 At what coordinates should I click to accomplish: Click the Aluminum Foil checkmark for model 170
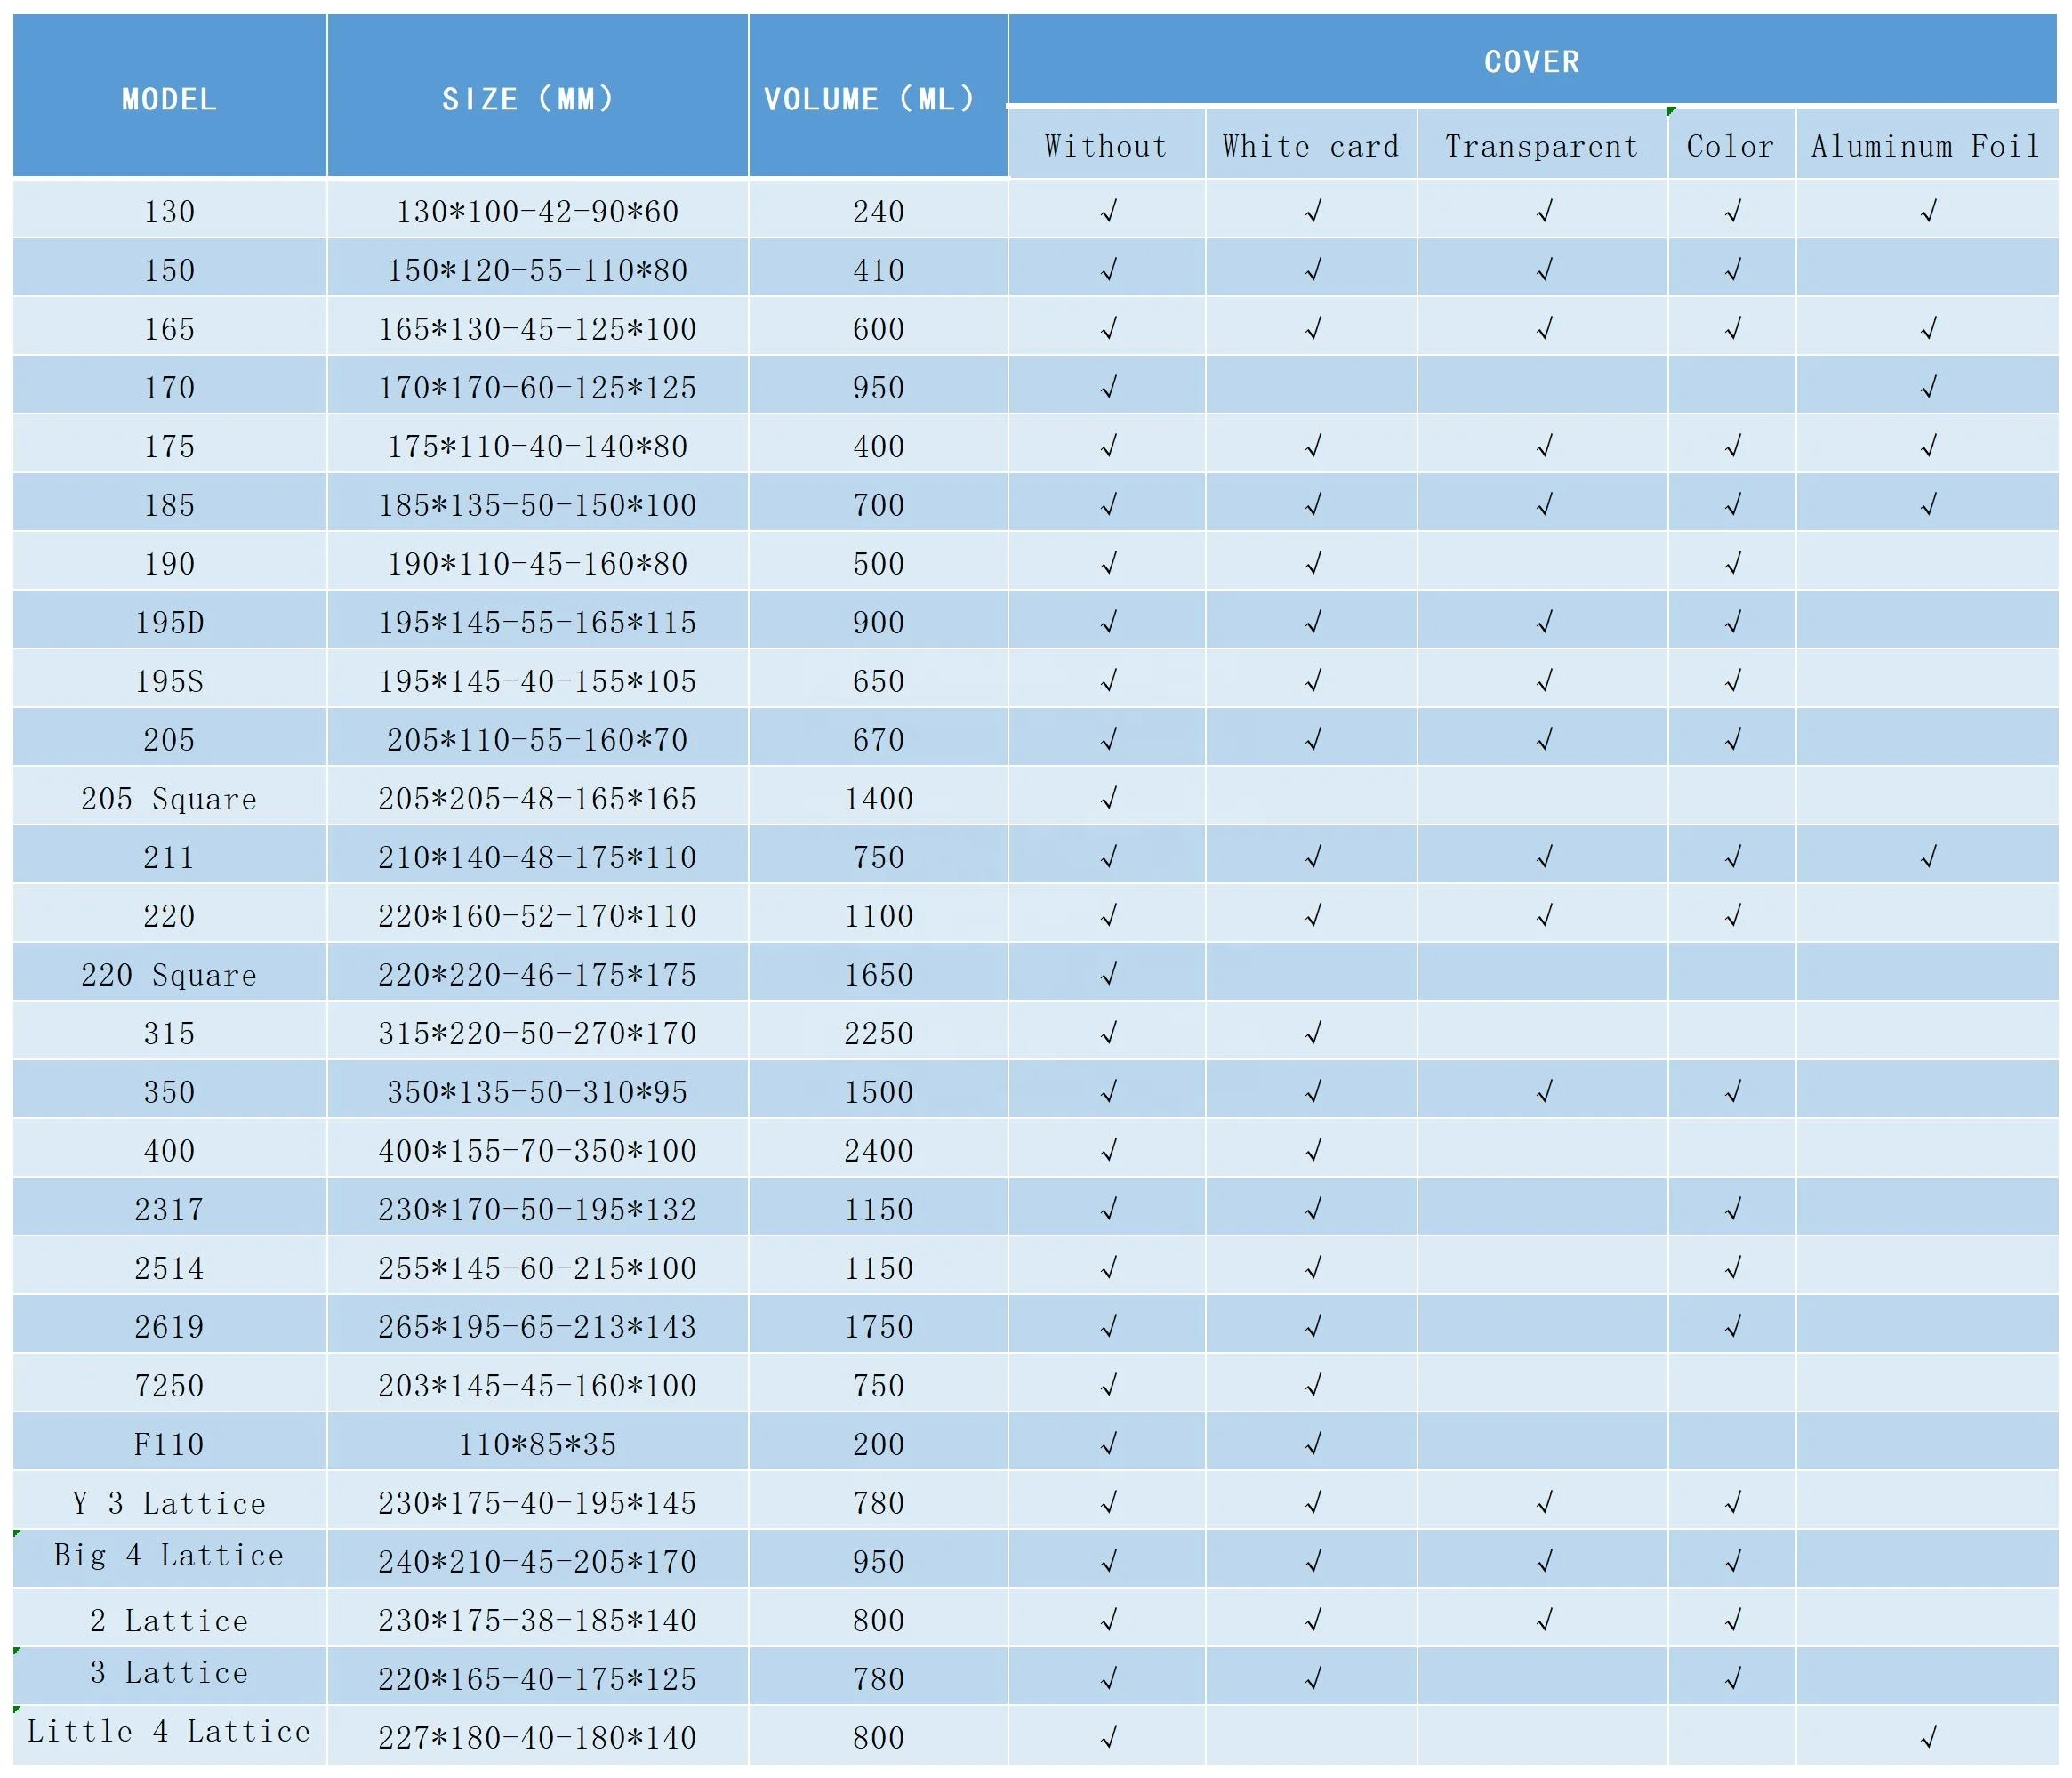pyautogui.click(x=1928, y=387)
